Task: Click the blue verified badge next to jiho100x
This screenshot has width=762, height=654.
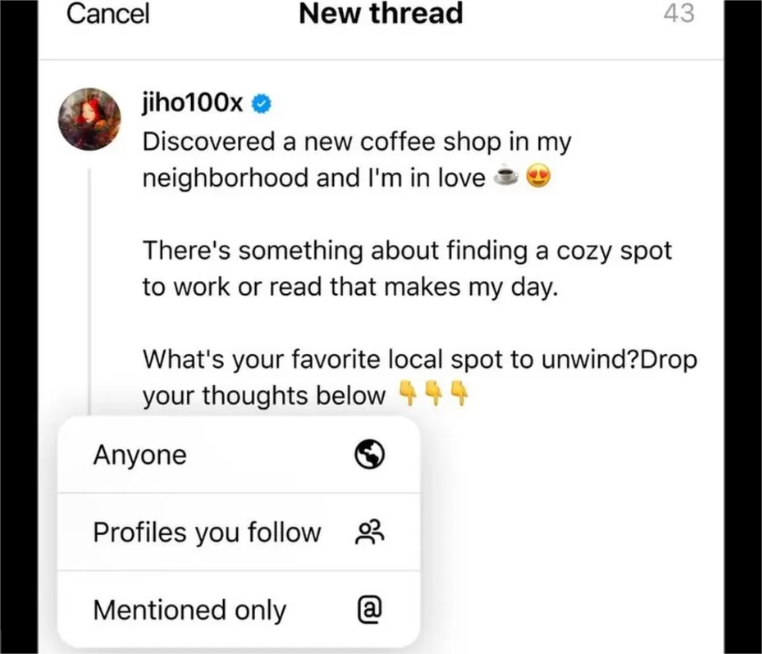Action: coord(261,103)
